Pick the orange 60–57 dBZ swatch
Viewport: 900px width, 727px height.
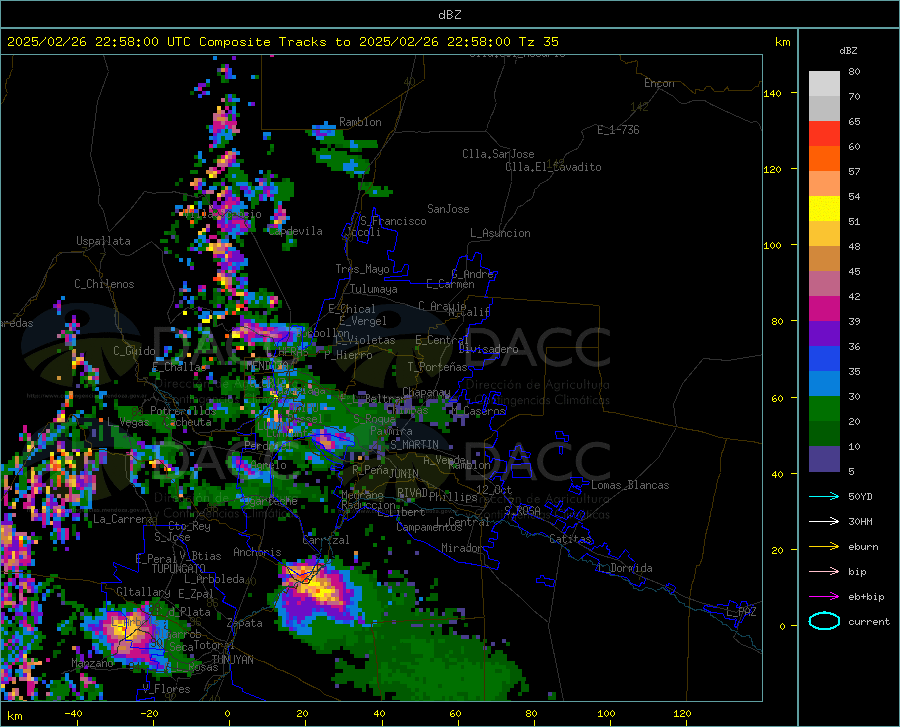click(824, 159)
